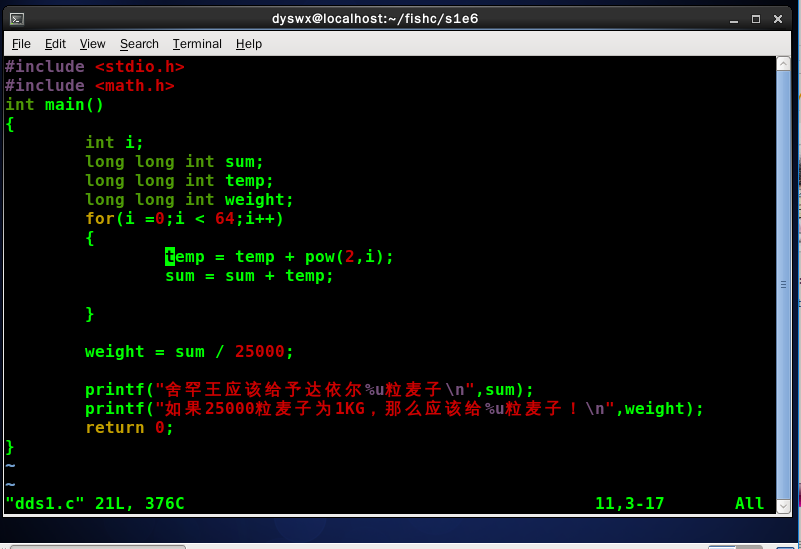Maximize the terminal window

(756, 19)
